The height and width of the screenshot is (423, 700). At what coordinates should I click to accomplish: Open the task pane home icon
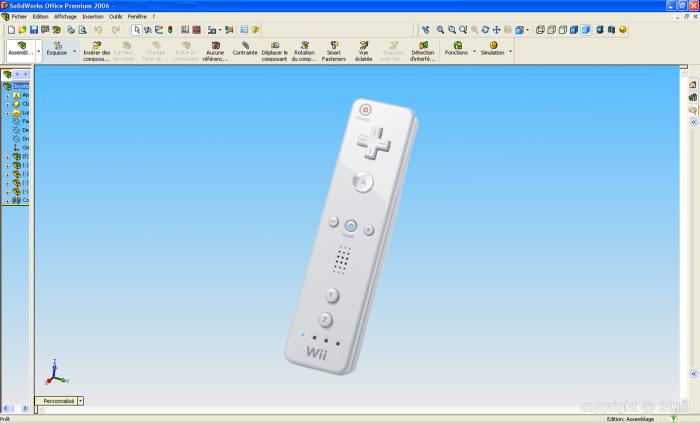click(x=693, y=85)
